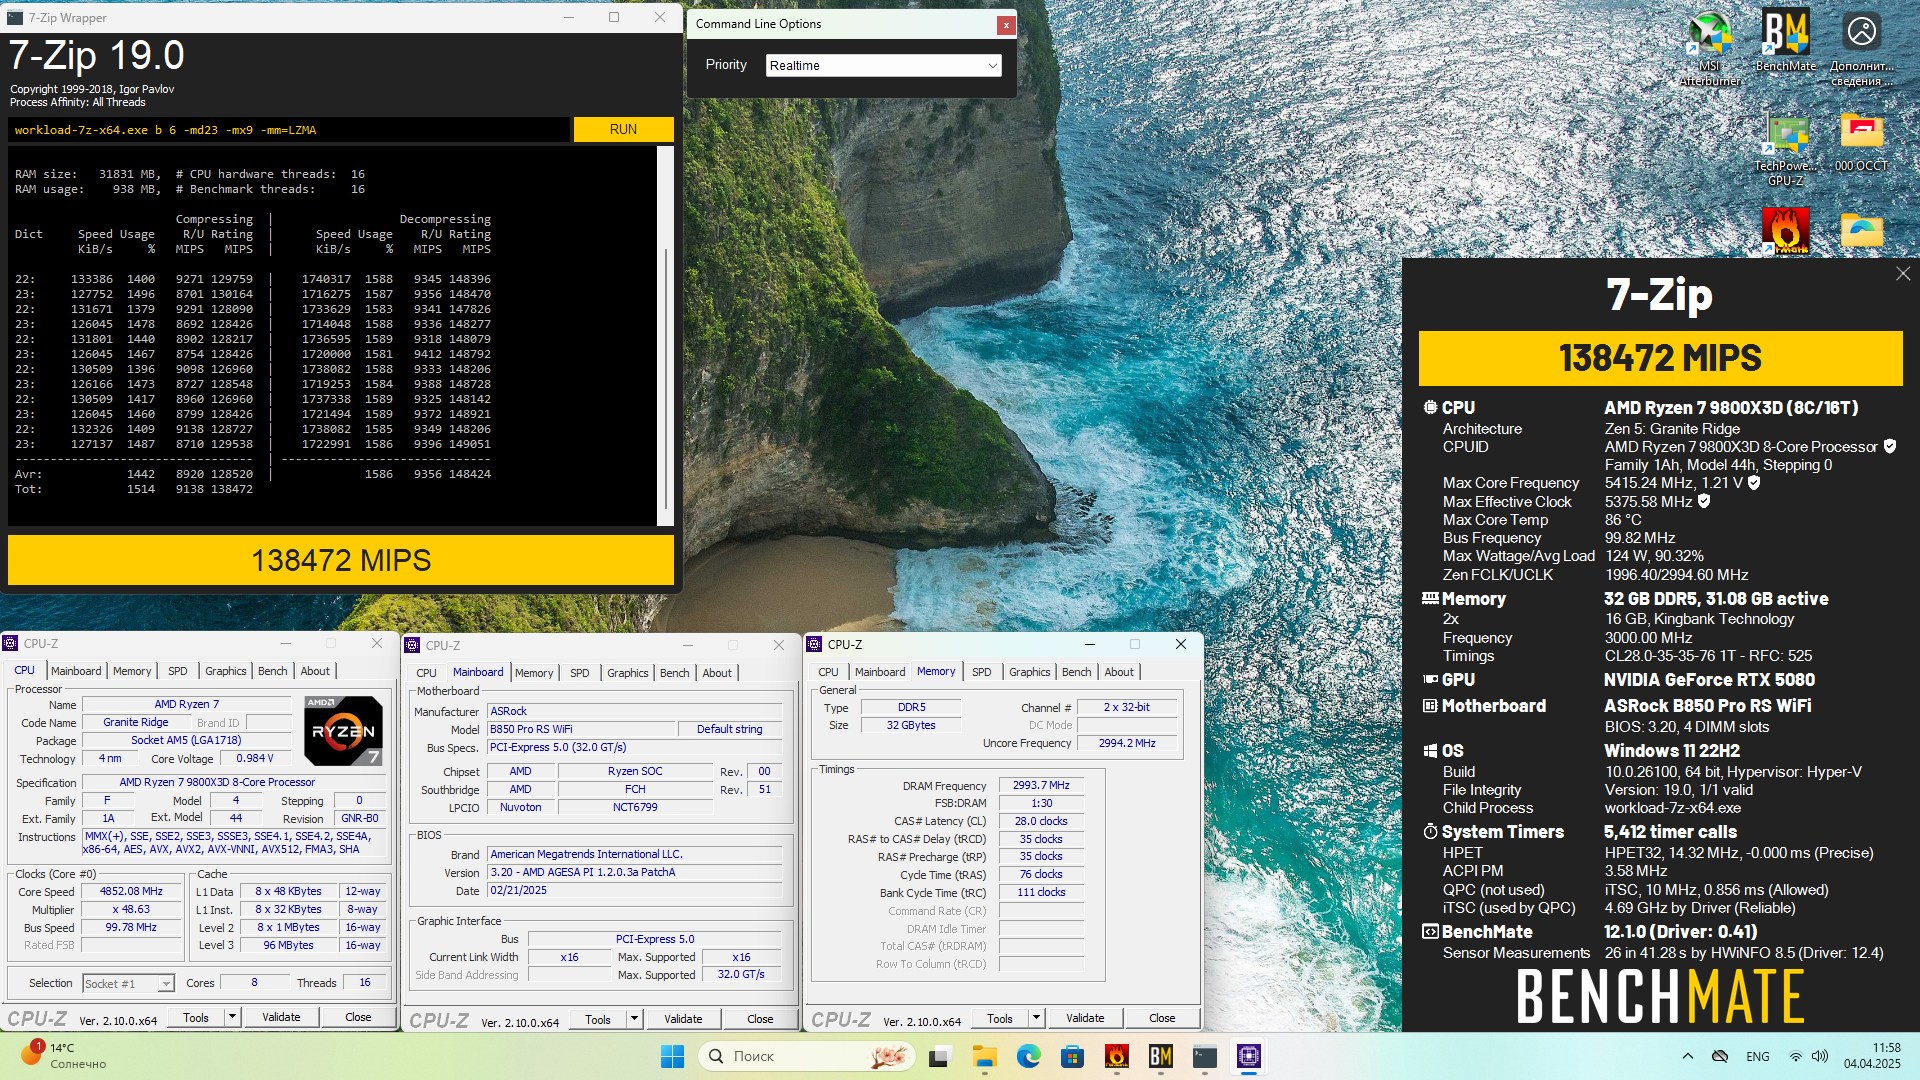Open the volume control in system tray
The image size is (1920, 1080).
click(1820, 1056)
